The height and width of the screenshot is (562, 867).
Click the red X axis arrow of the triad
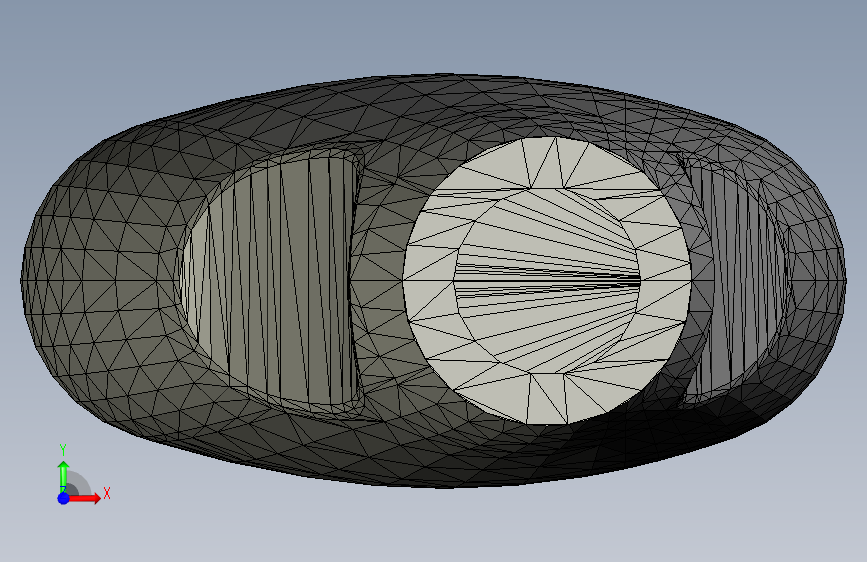coord(85,498)
